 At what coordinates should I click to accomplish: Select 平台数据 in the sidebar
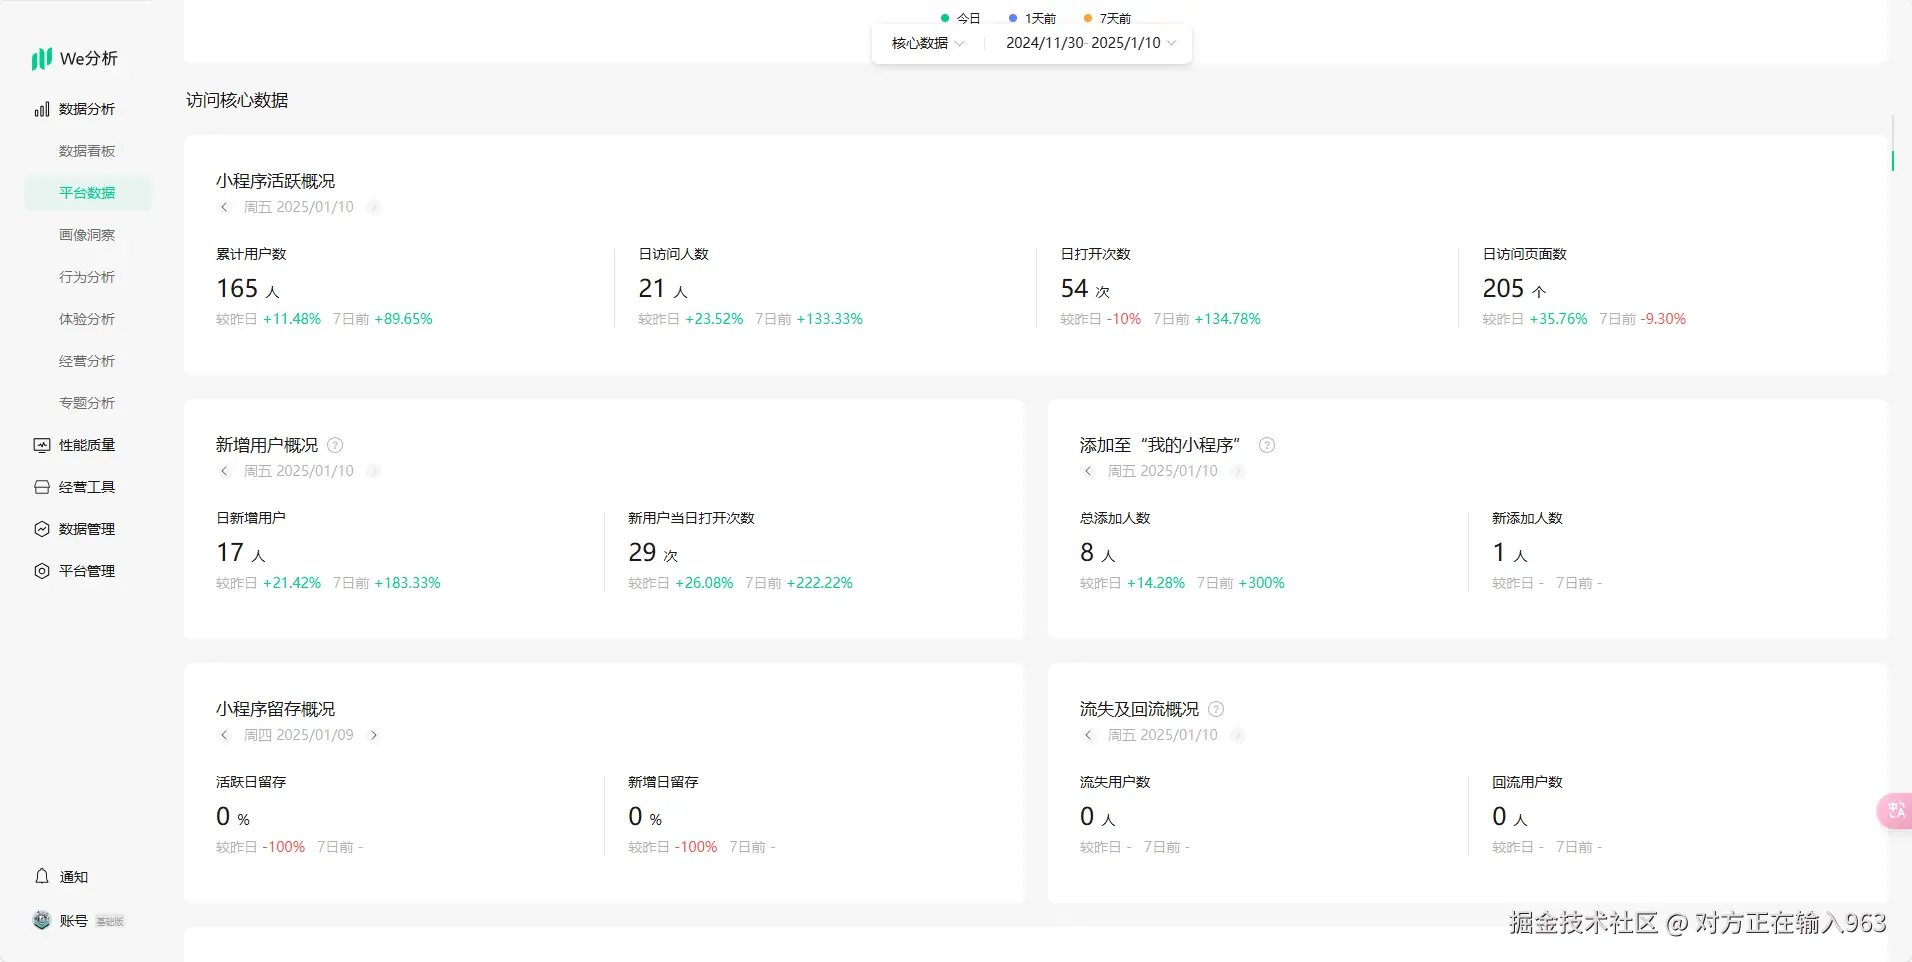[x=87, y=193]
